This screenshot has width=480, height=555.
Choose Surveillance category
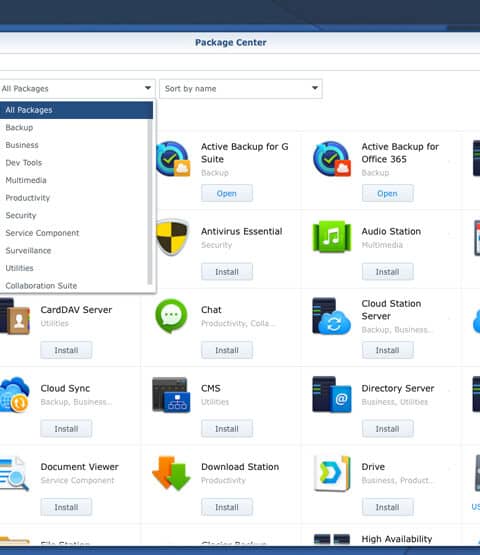tap(74, 251)
